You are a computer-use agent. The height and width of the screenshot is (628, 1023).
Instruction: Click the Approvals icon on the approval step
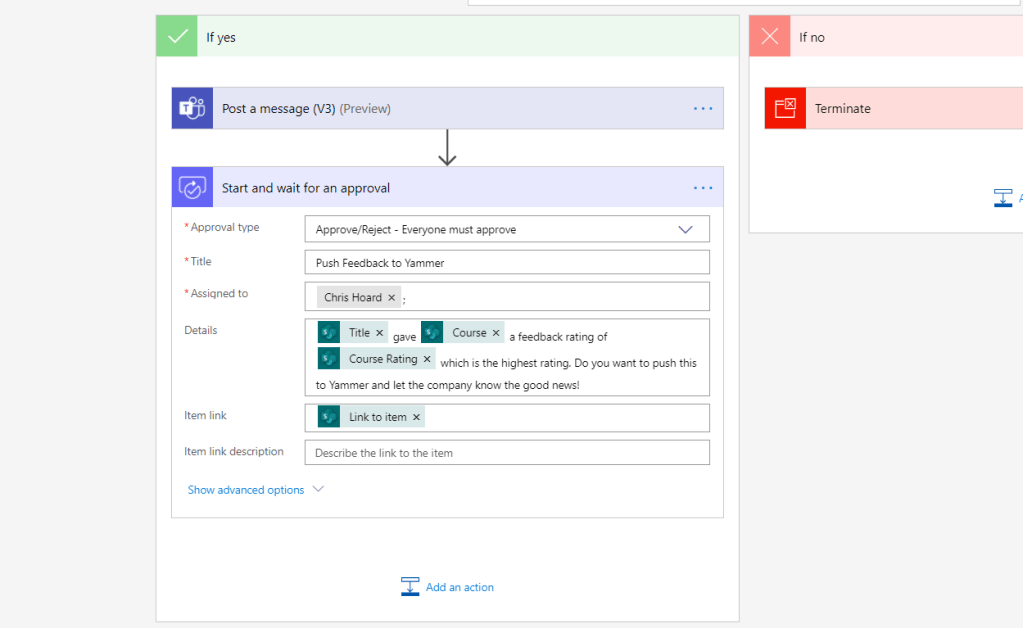coord(192,188)
